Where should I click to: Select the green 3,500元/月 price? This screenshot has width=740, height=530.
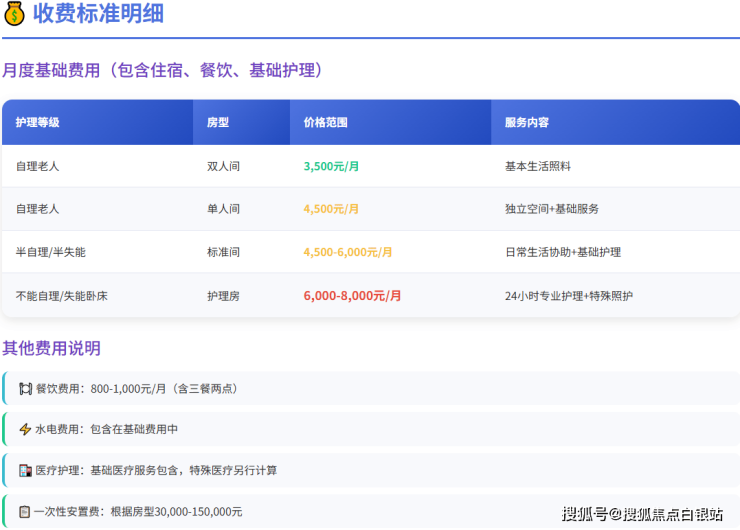[x=331, y=166]
